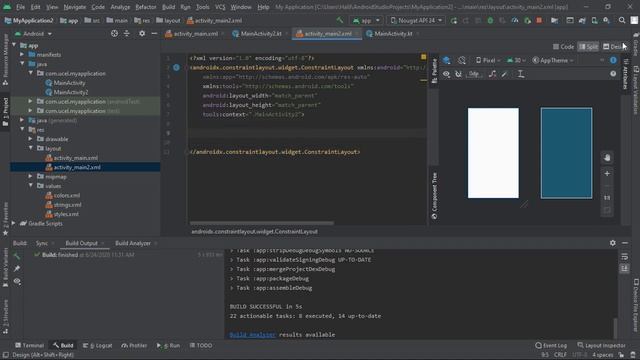Click the red Stop button icon
Screen dimensions: 640x360
coord(539,20)
